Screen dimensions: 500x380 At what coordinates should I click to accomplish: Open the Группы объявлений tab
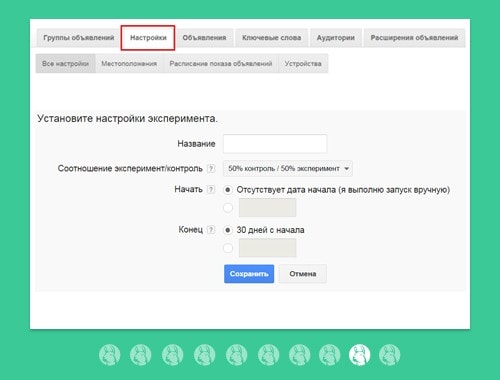(x=78, y=38)
